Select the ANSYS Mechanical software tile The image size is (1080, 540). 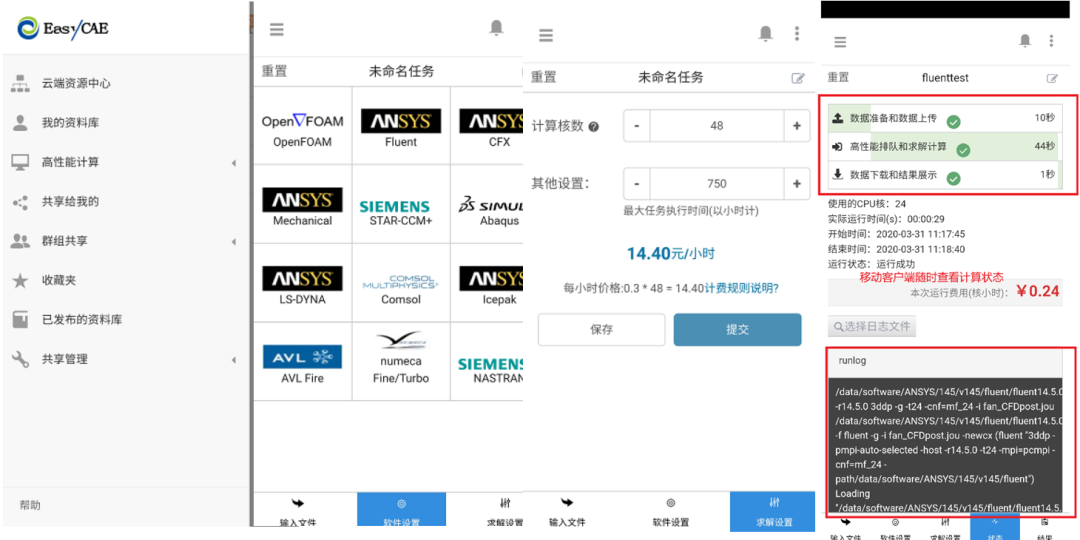[x=302, y=204]
